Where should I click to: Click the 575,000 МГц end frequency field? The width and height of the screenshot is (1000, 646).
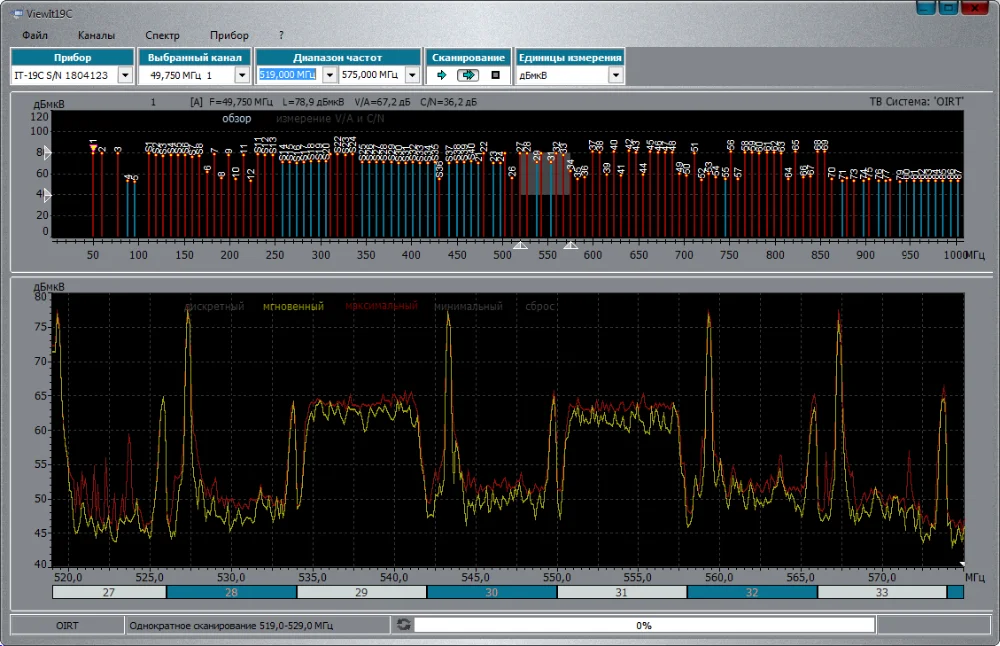(372, 75)
